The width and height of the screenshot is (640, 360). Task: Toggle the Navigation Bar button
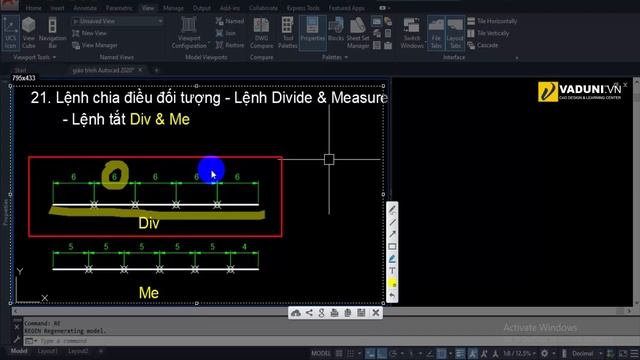52,33
